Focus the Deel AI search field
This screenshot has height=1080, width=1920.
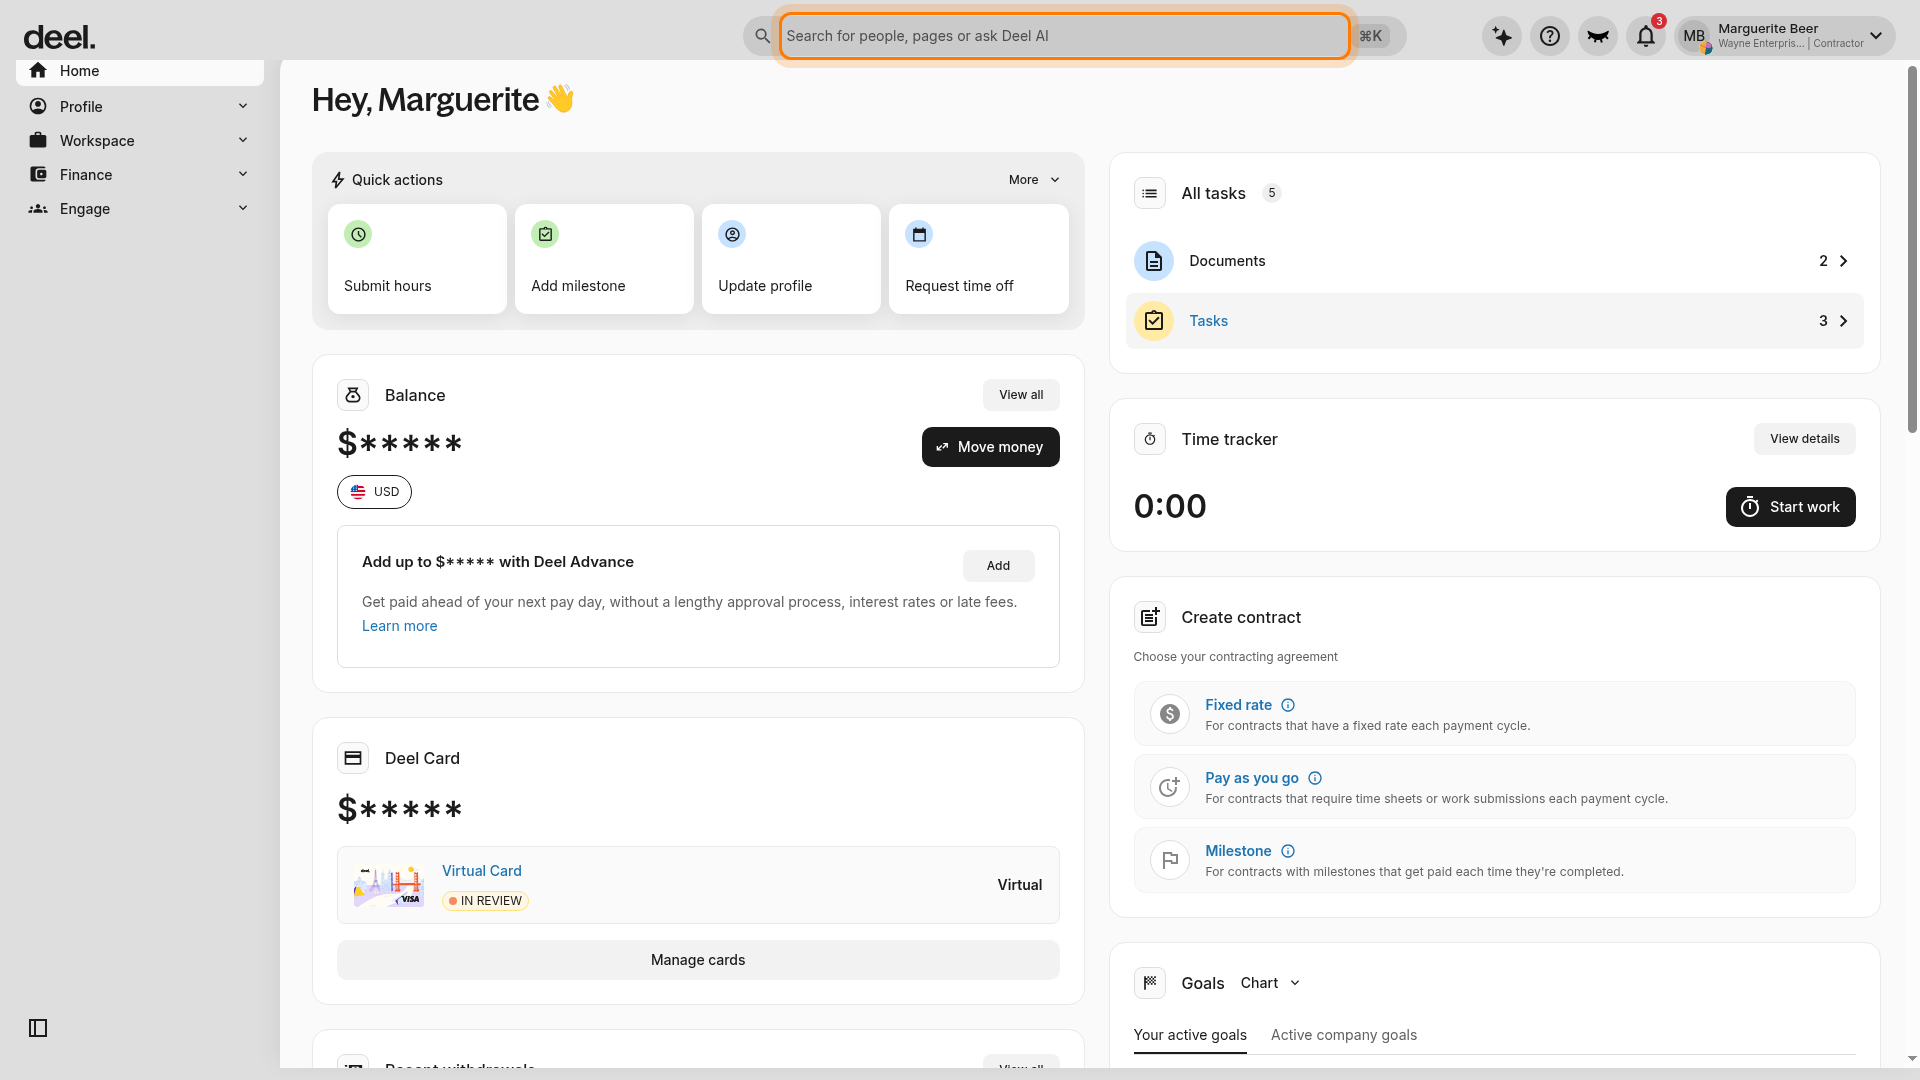tap(1065, 36)
